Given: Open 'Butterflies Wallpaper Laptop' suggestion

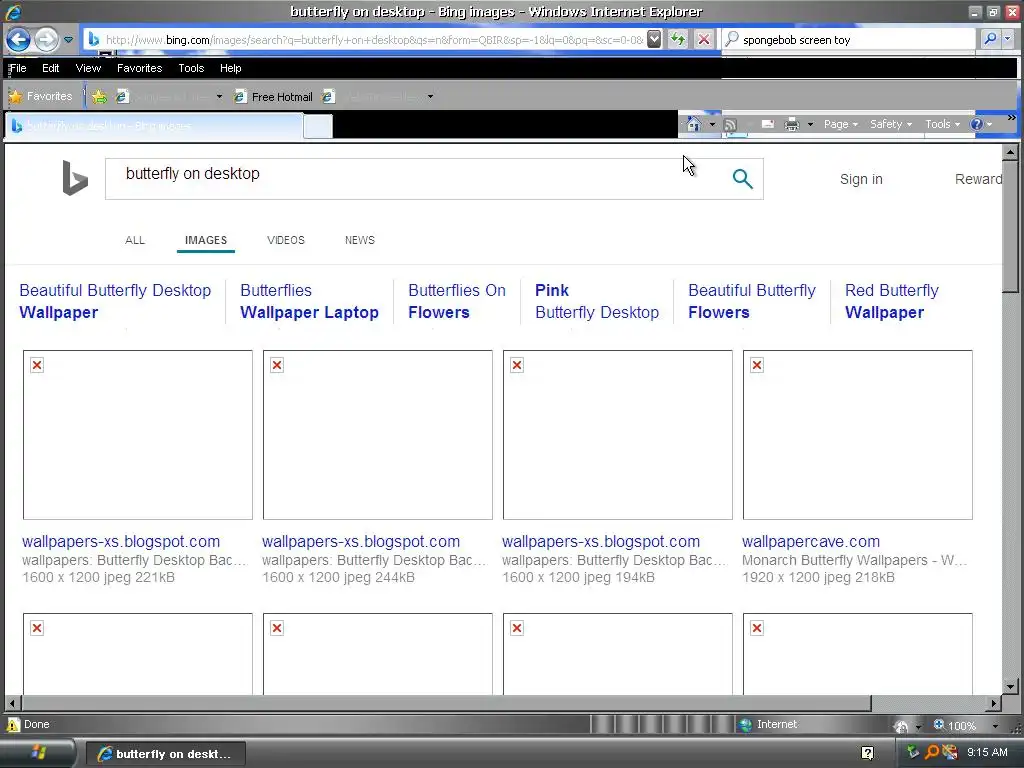Looking at the screenshot, I should 309,301.
